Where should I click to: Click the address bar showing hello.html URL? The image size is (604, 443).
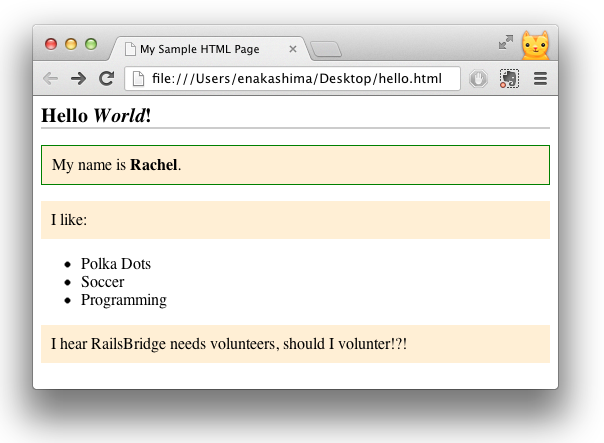(x=300, y=79)
